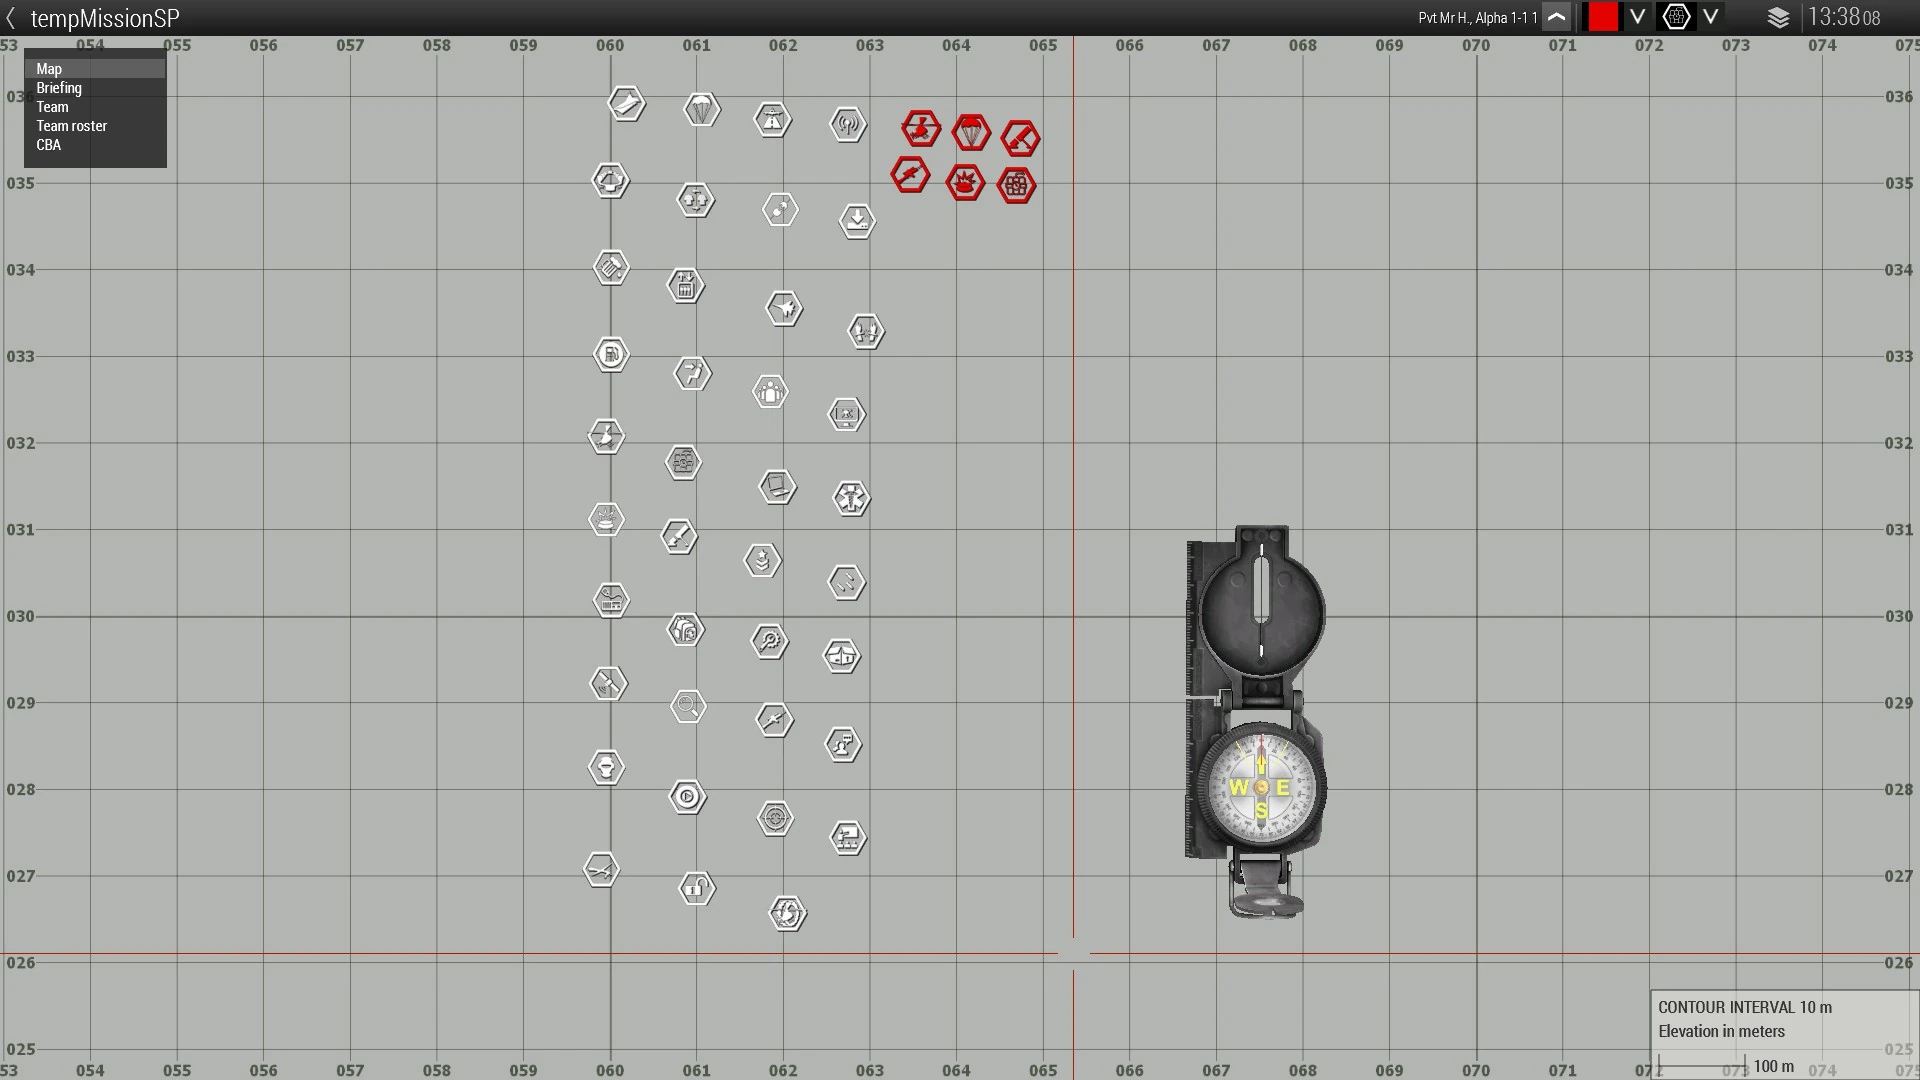This screenshot has width=1920, height=1080.
Task: Click the fuel pump hexagon marker
Action: point(611,354)
